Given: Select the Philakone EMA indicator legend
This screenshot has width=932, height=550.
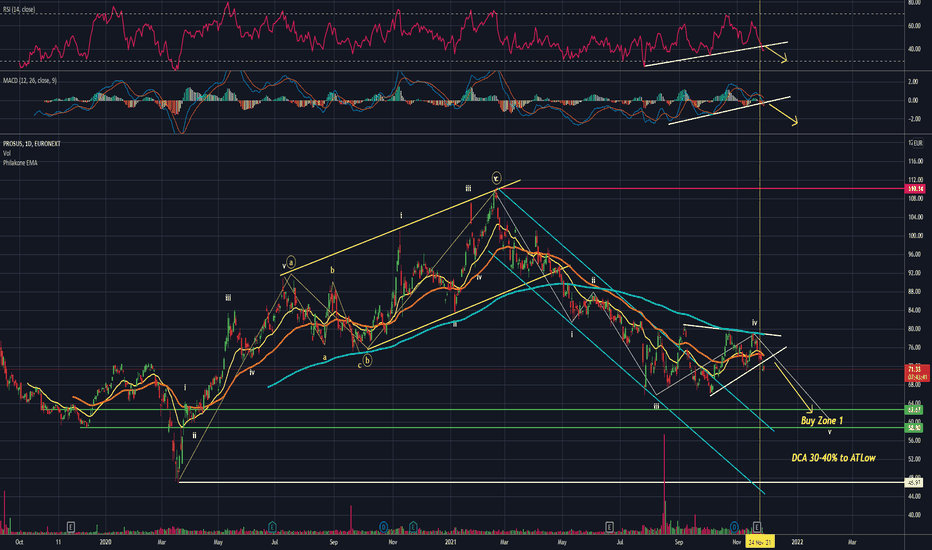Looking at the screenshot, I should click(20, 162).
